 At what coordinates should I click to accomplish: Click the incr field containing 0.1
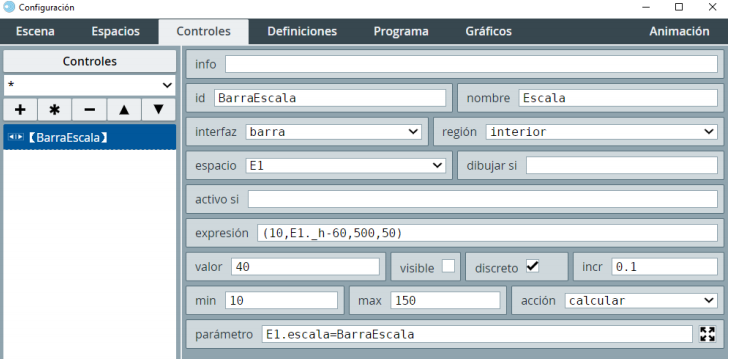click(x=664, y=267)
